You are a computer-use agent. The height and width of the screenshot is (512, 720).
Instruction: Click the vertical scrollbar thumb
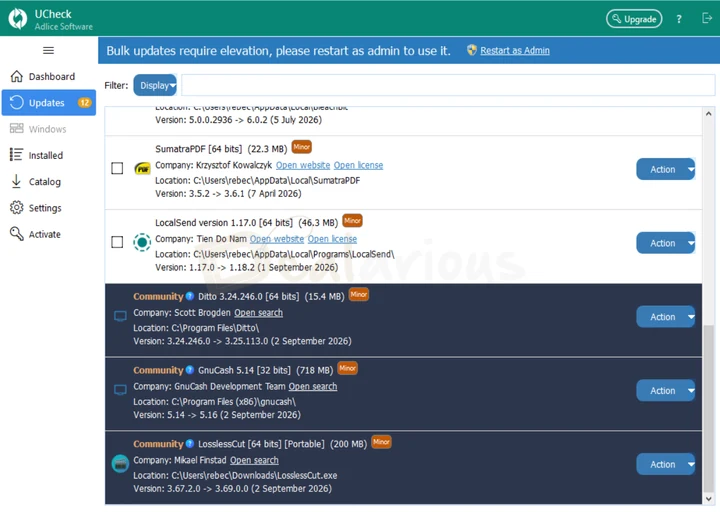pyautogui.click(x=709, y=408)
